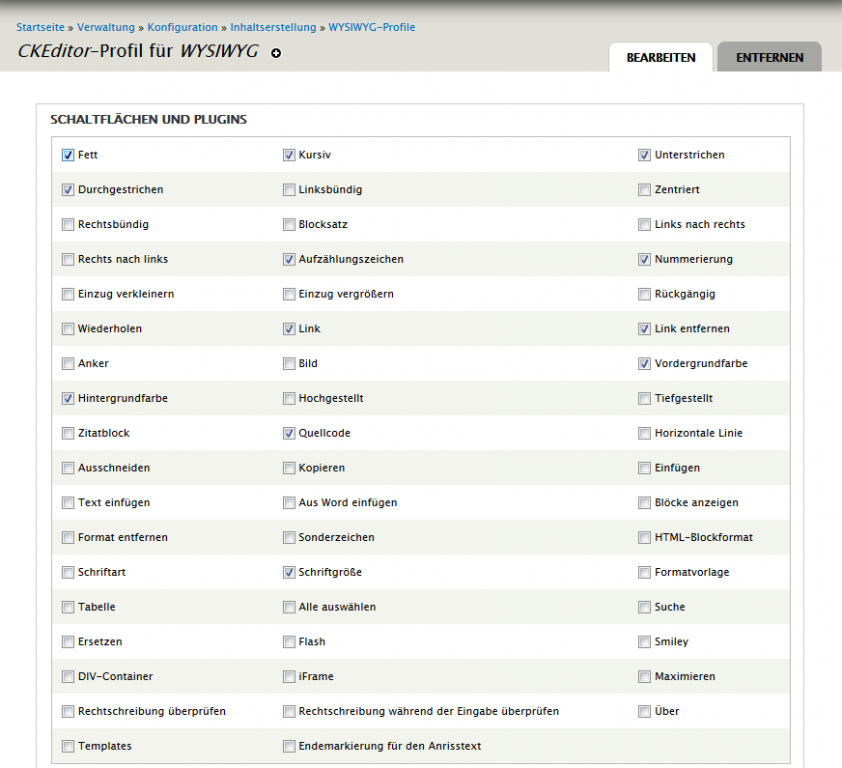This screenshot has width=842, height=768.
Task: Check the Templates option
Action: coord(68,746)
